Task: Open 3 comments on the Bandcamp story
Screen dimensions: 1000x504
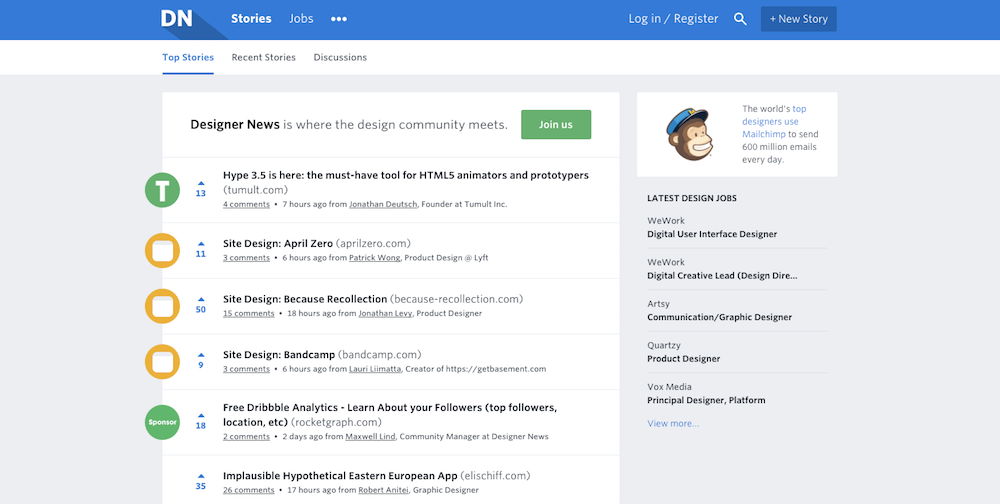Action: coord(246,369)
